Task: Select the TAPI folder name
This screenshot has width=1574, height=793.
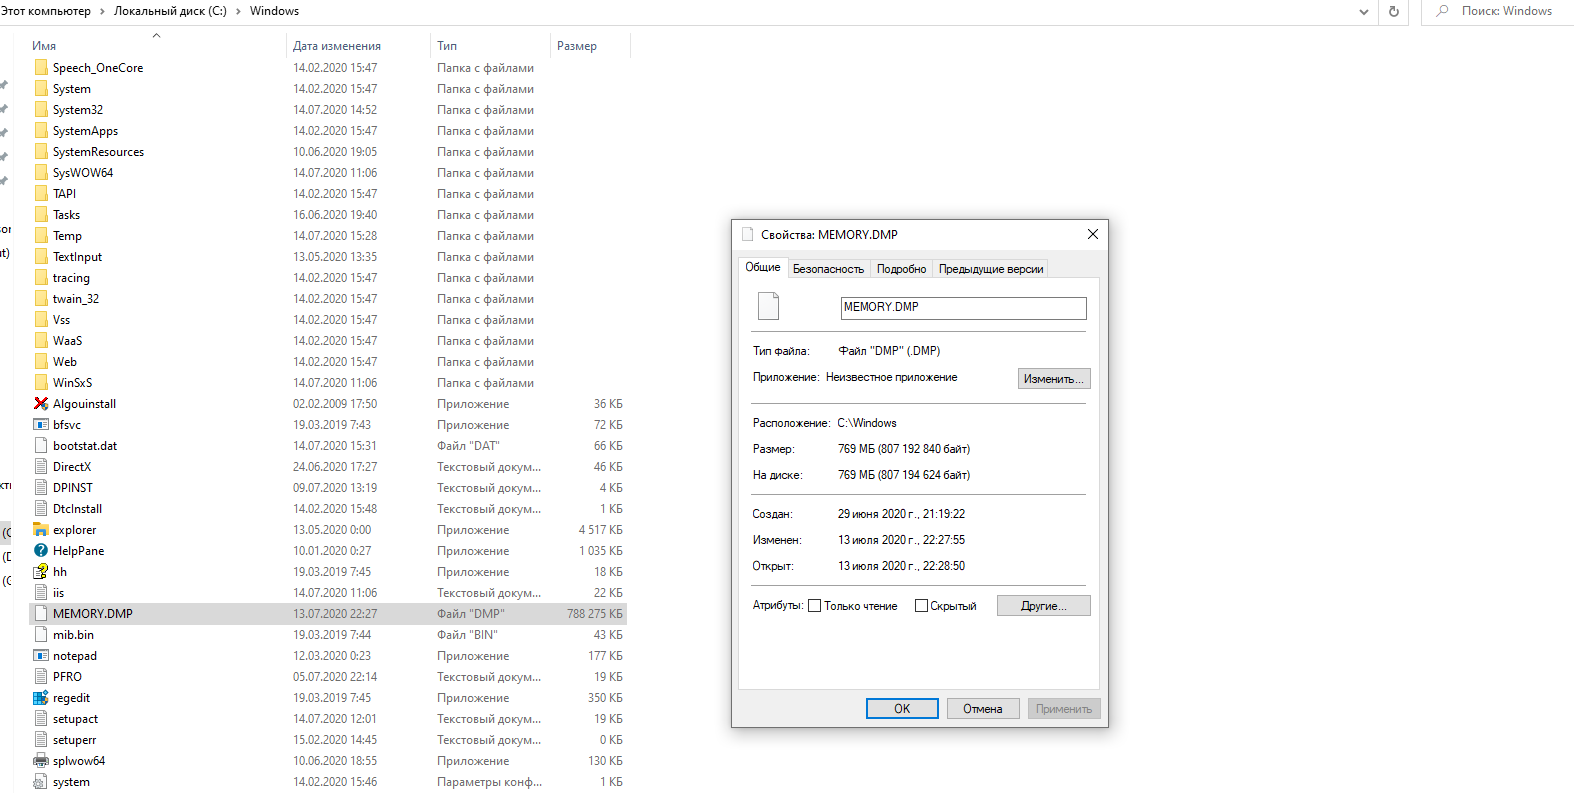Action: (64, 194)
